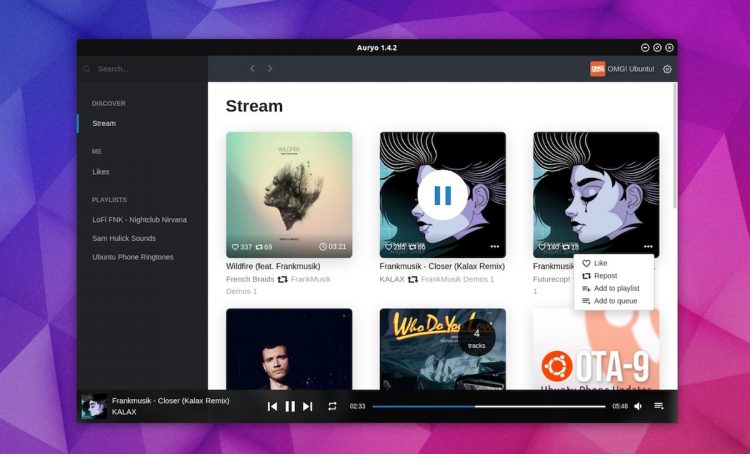This screenshot has height=454, width=750.
Task: Focus the Search input field
Action: tap(143, 69)
